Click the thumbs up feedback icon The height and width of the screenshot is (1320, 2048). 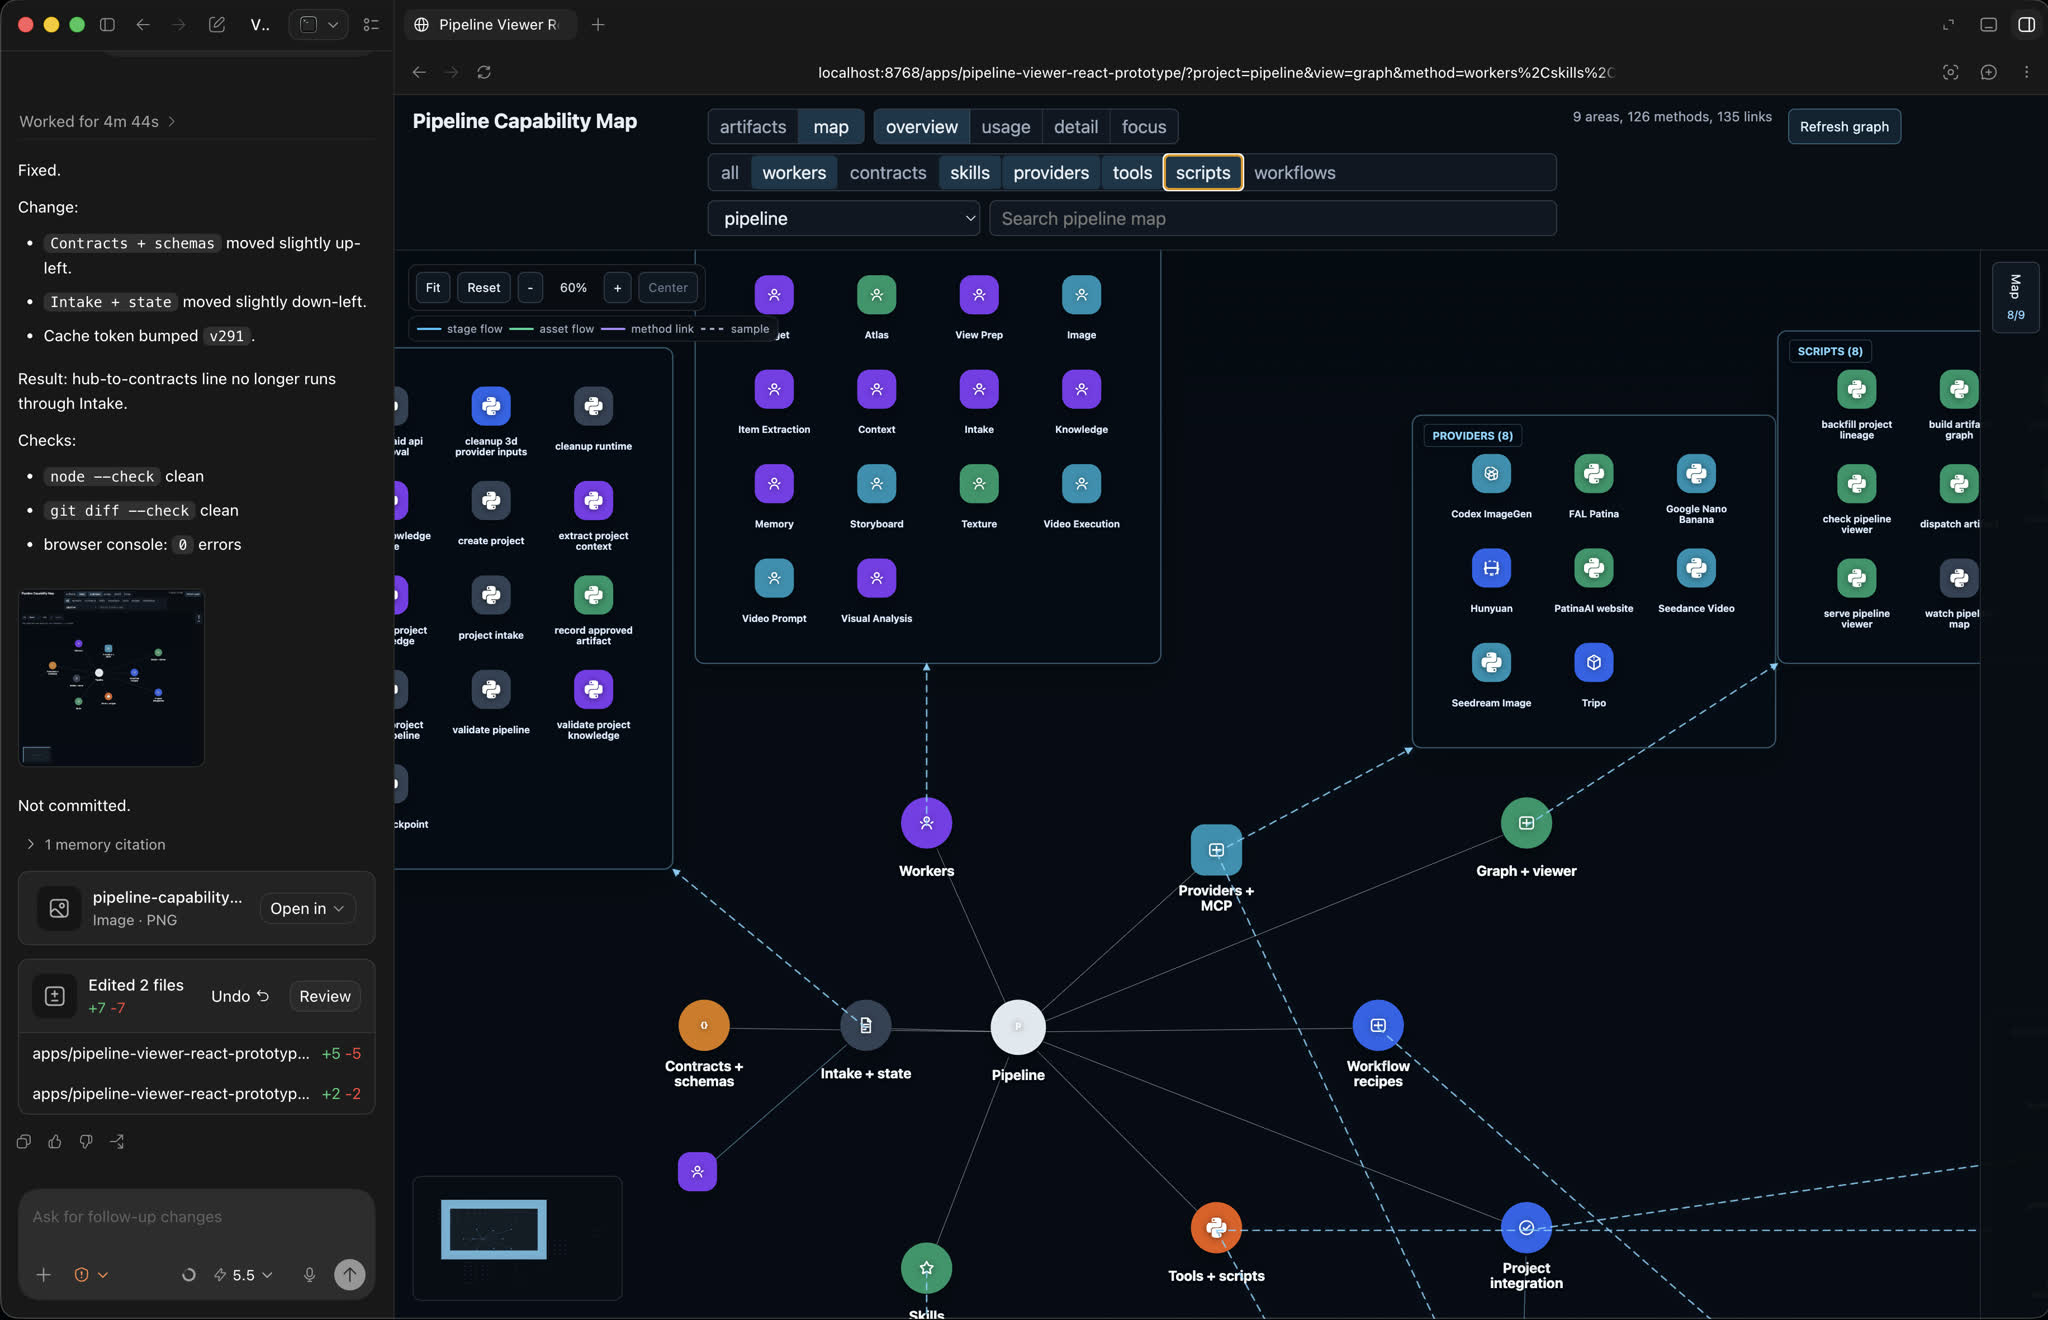tap(55, 1141)
